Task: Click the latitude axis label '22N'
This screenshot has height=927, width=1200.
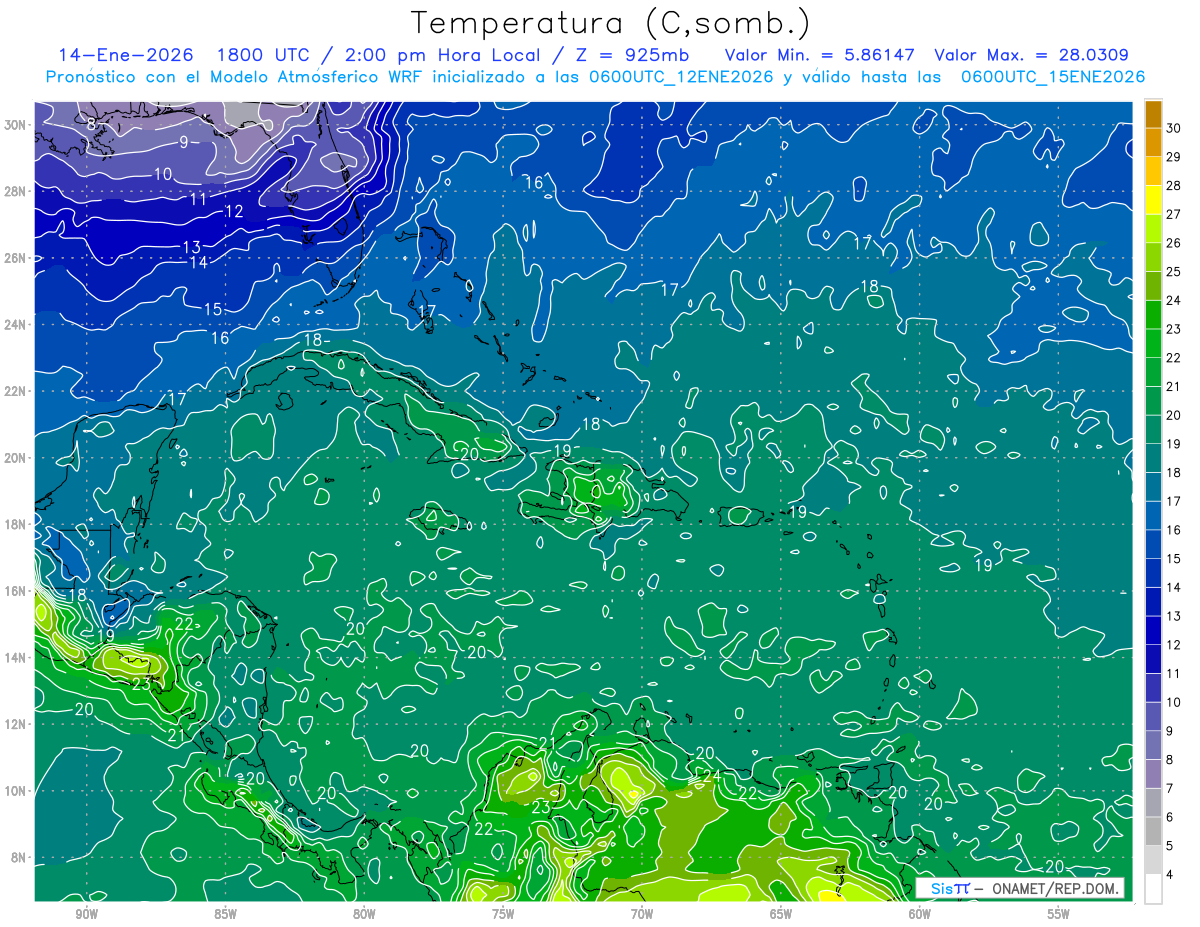Action: 16,391
